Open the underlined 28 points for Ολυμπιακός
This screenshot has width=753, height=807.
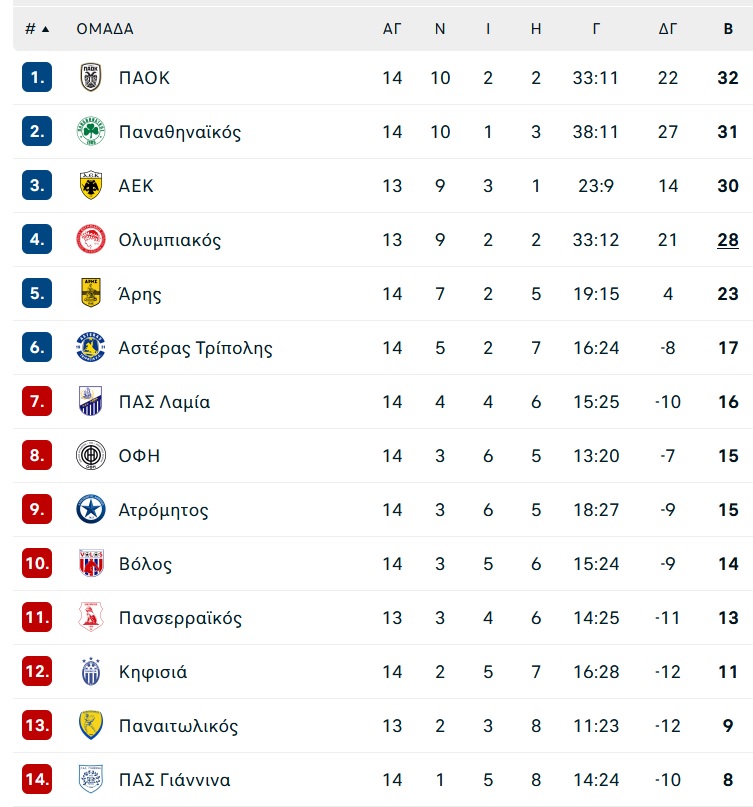(x=728, y=240)
